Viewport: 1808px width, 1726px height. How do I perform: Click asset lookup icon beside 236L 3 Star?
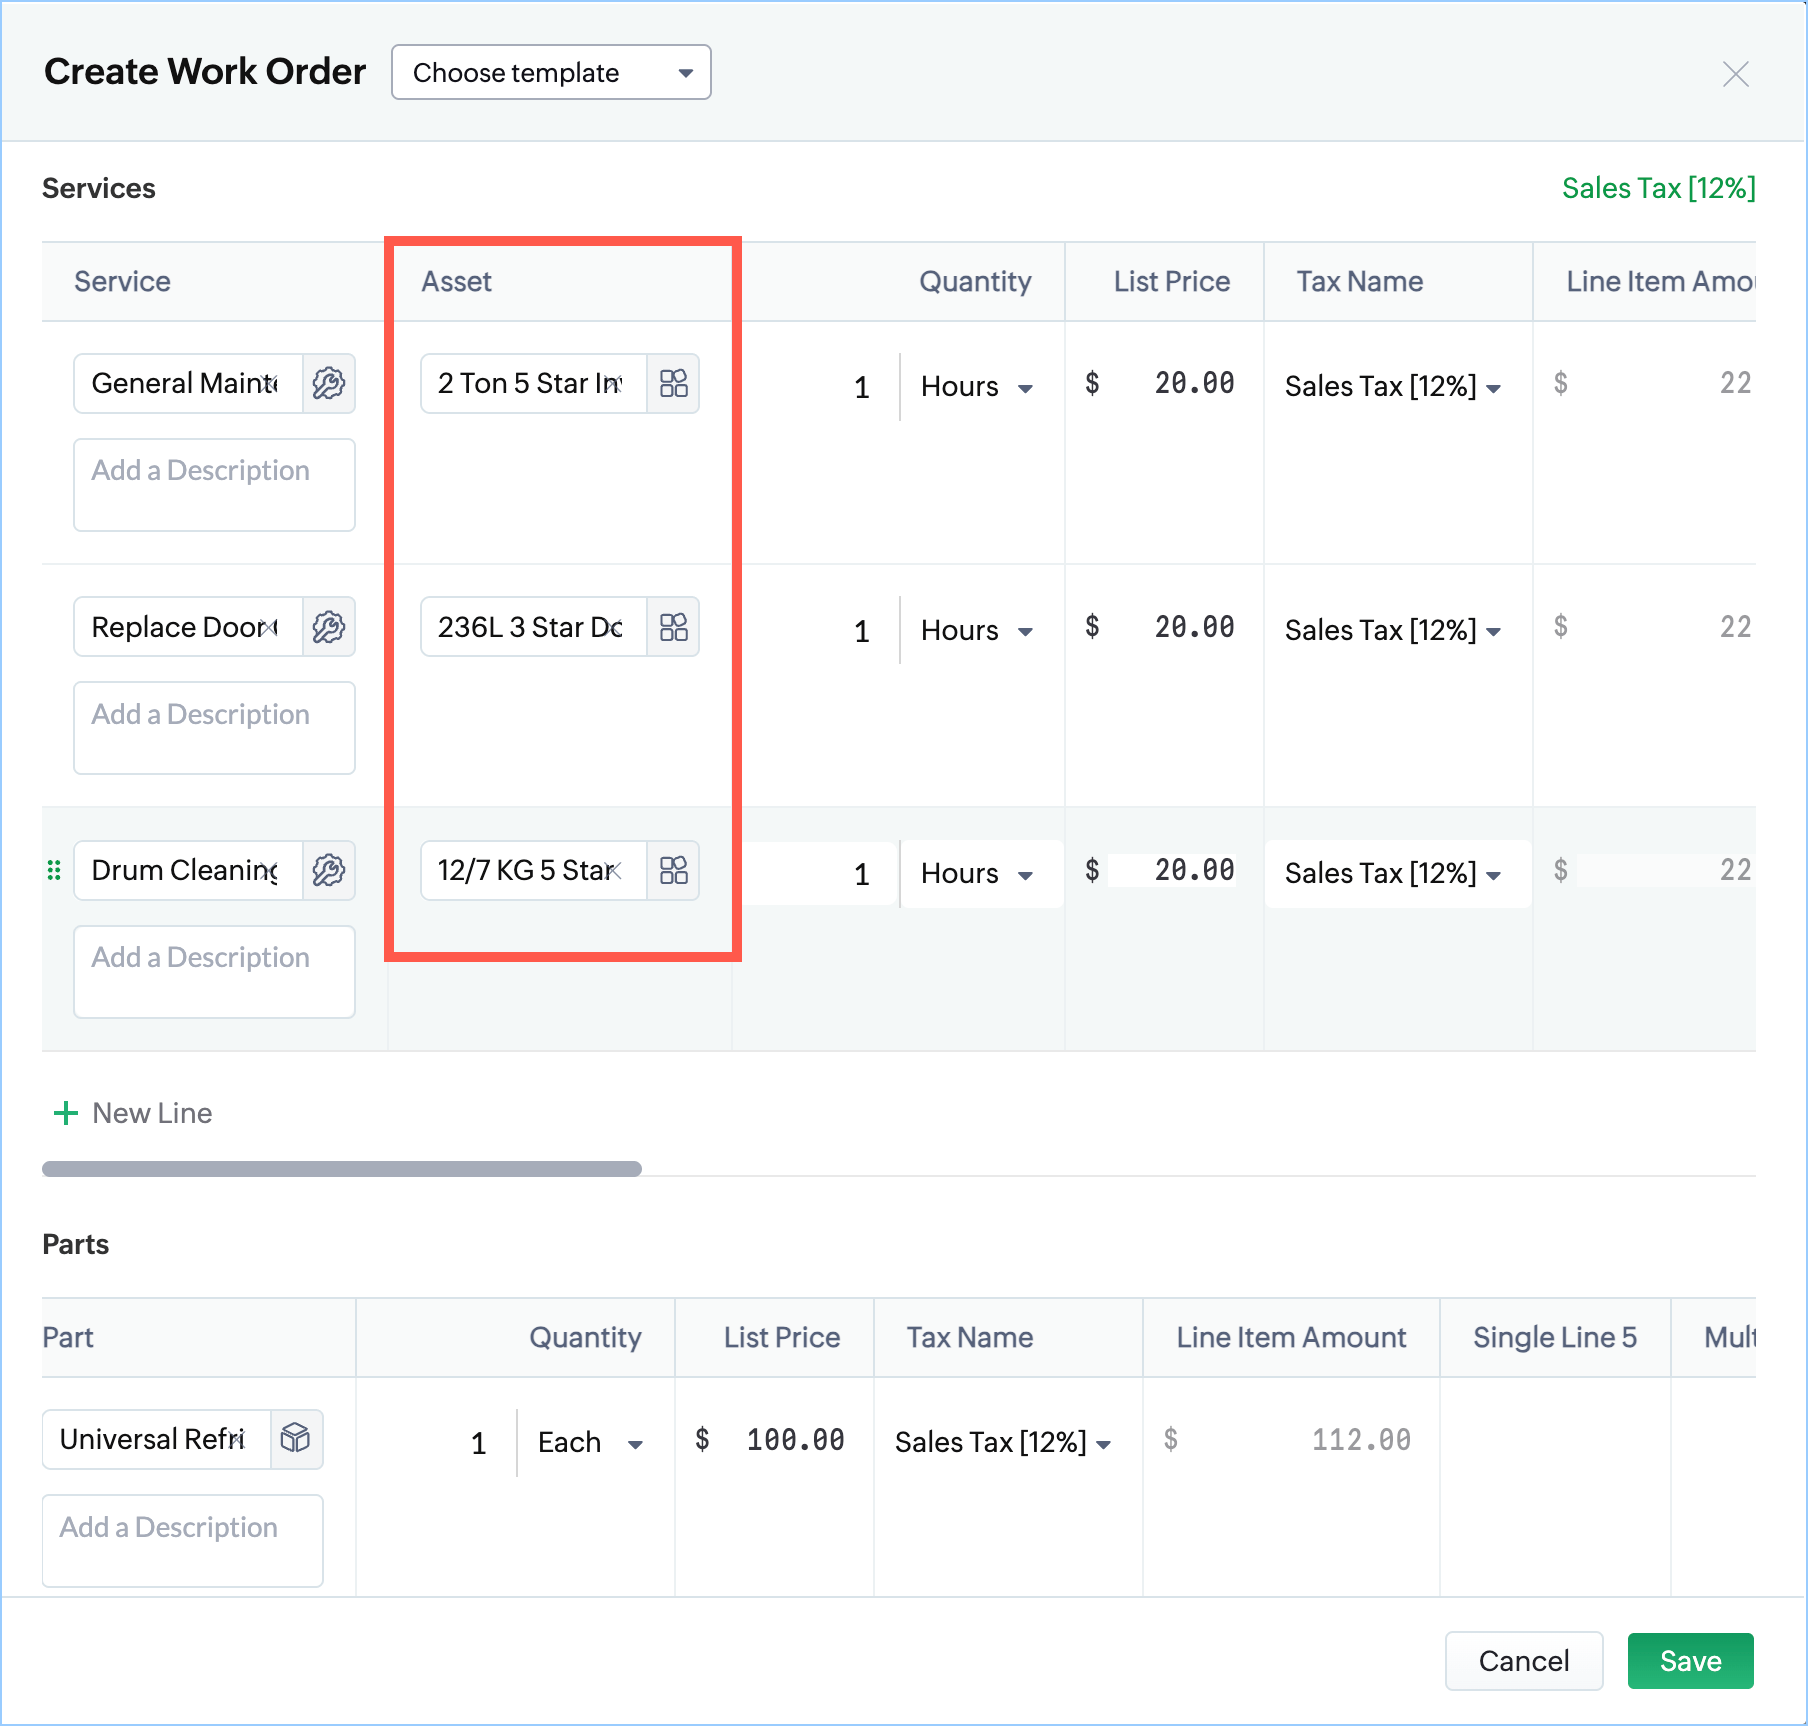pyautogui.click(x=673, y=627)
